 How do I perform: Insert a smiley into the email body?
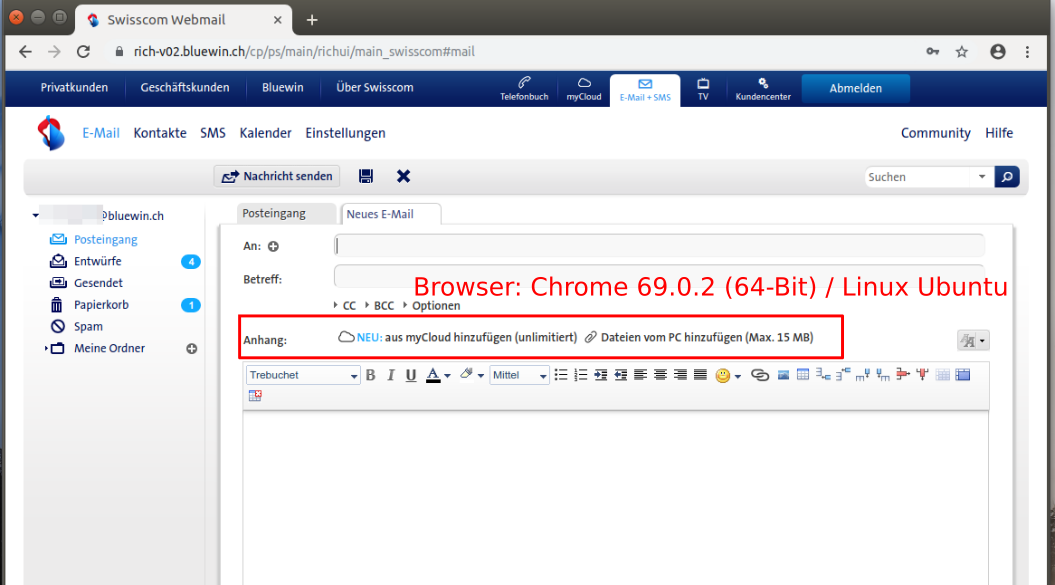(x=723, y=375)
